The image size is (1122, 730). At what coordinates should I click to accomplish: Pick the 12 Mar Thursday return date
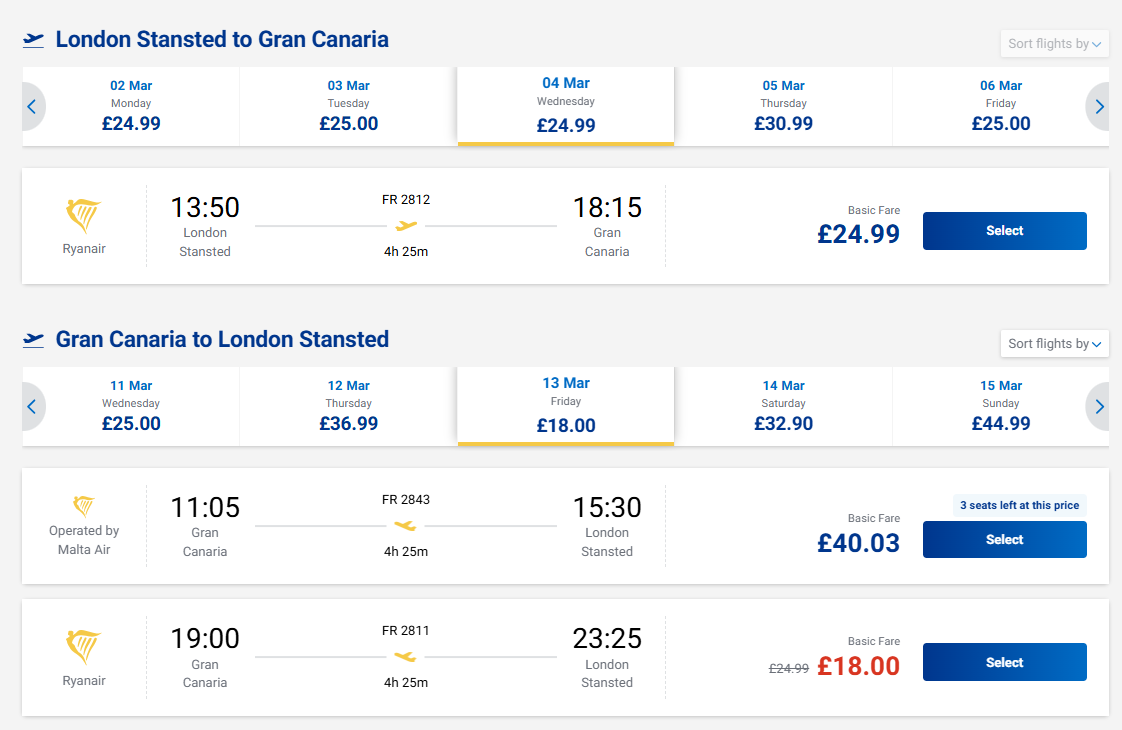point(348,406)
